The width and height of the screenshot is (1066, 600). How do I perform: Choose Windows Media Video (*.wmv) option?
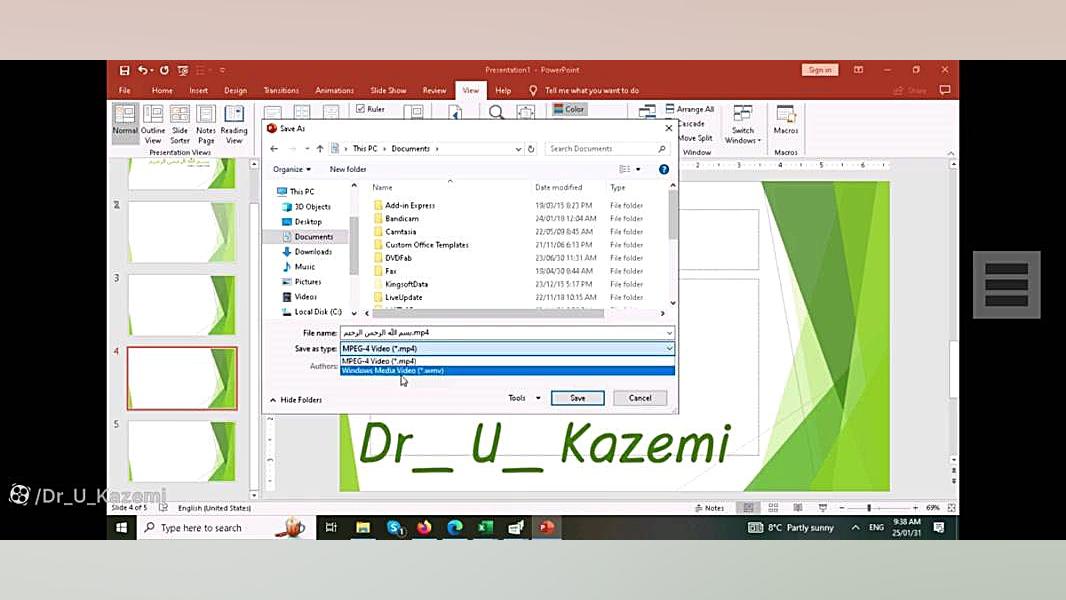[x=507, y=371]
